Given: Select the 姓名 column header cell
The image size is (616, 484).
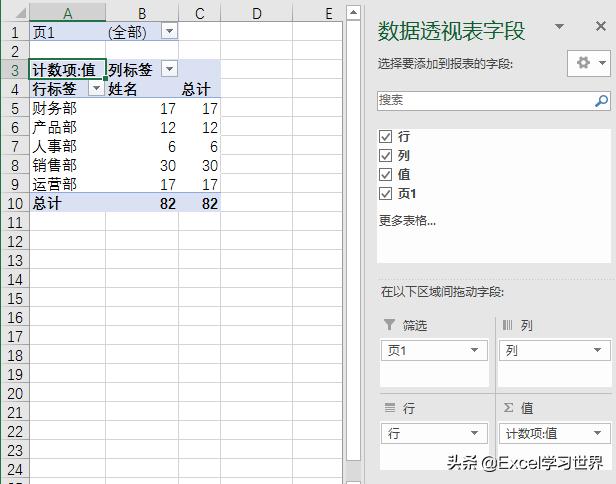Looking at the screenshot, I should click(142, 89).
